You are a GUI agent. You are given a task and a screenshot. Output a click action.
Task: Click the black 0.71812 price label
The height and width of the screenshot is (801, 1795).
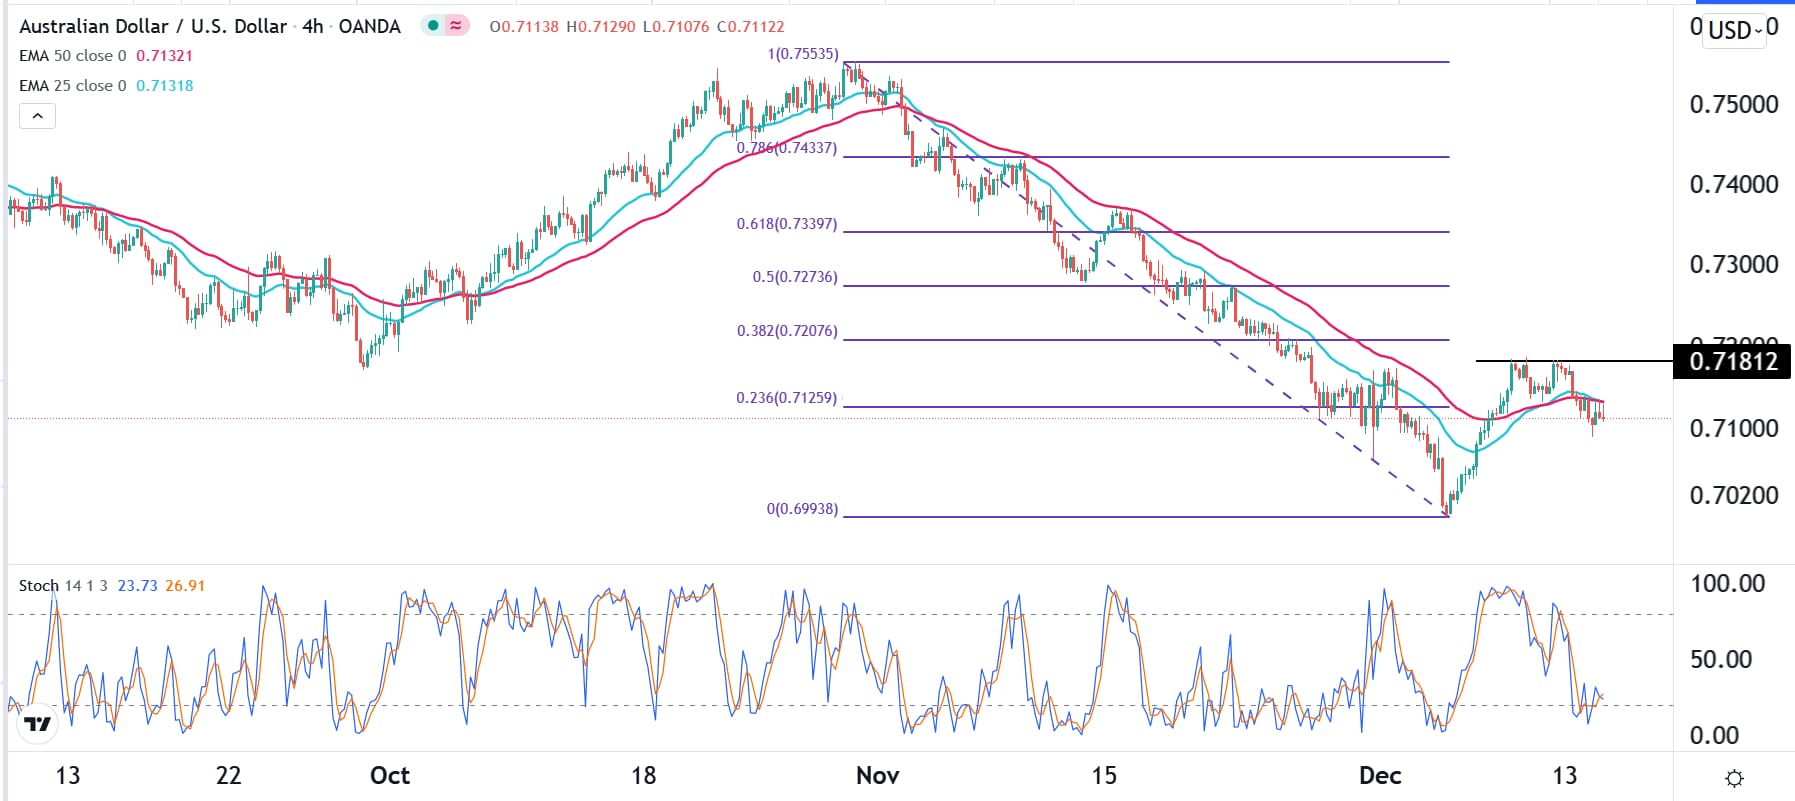(1733, 361)
